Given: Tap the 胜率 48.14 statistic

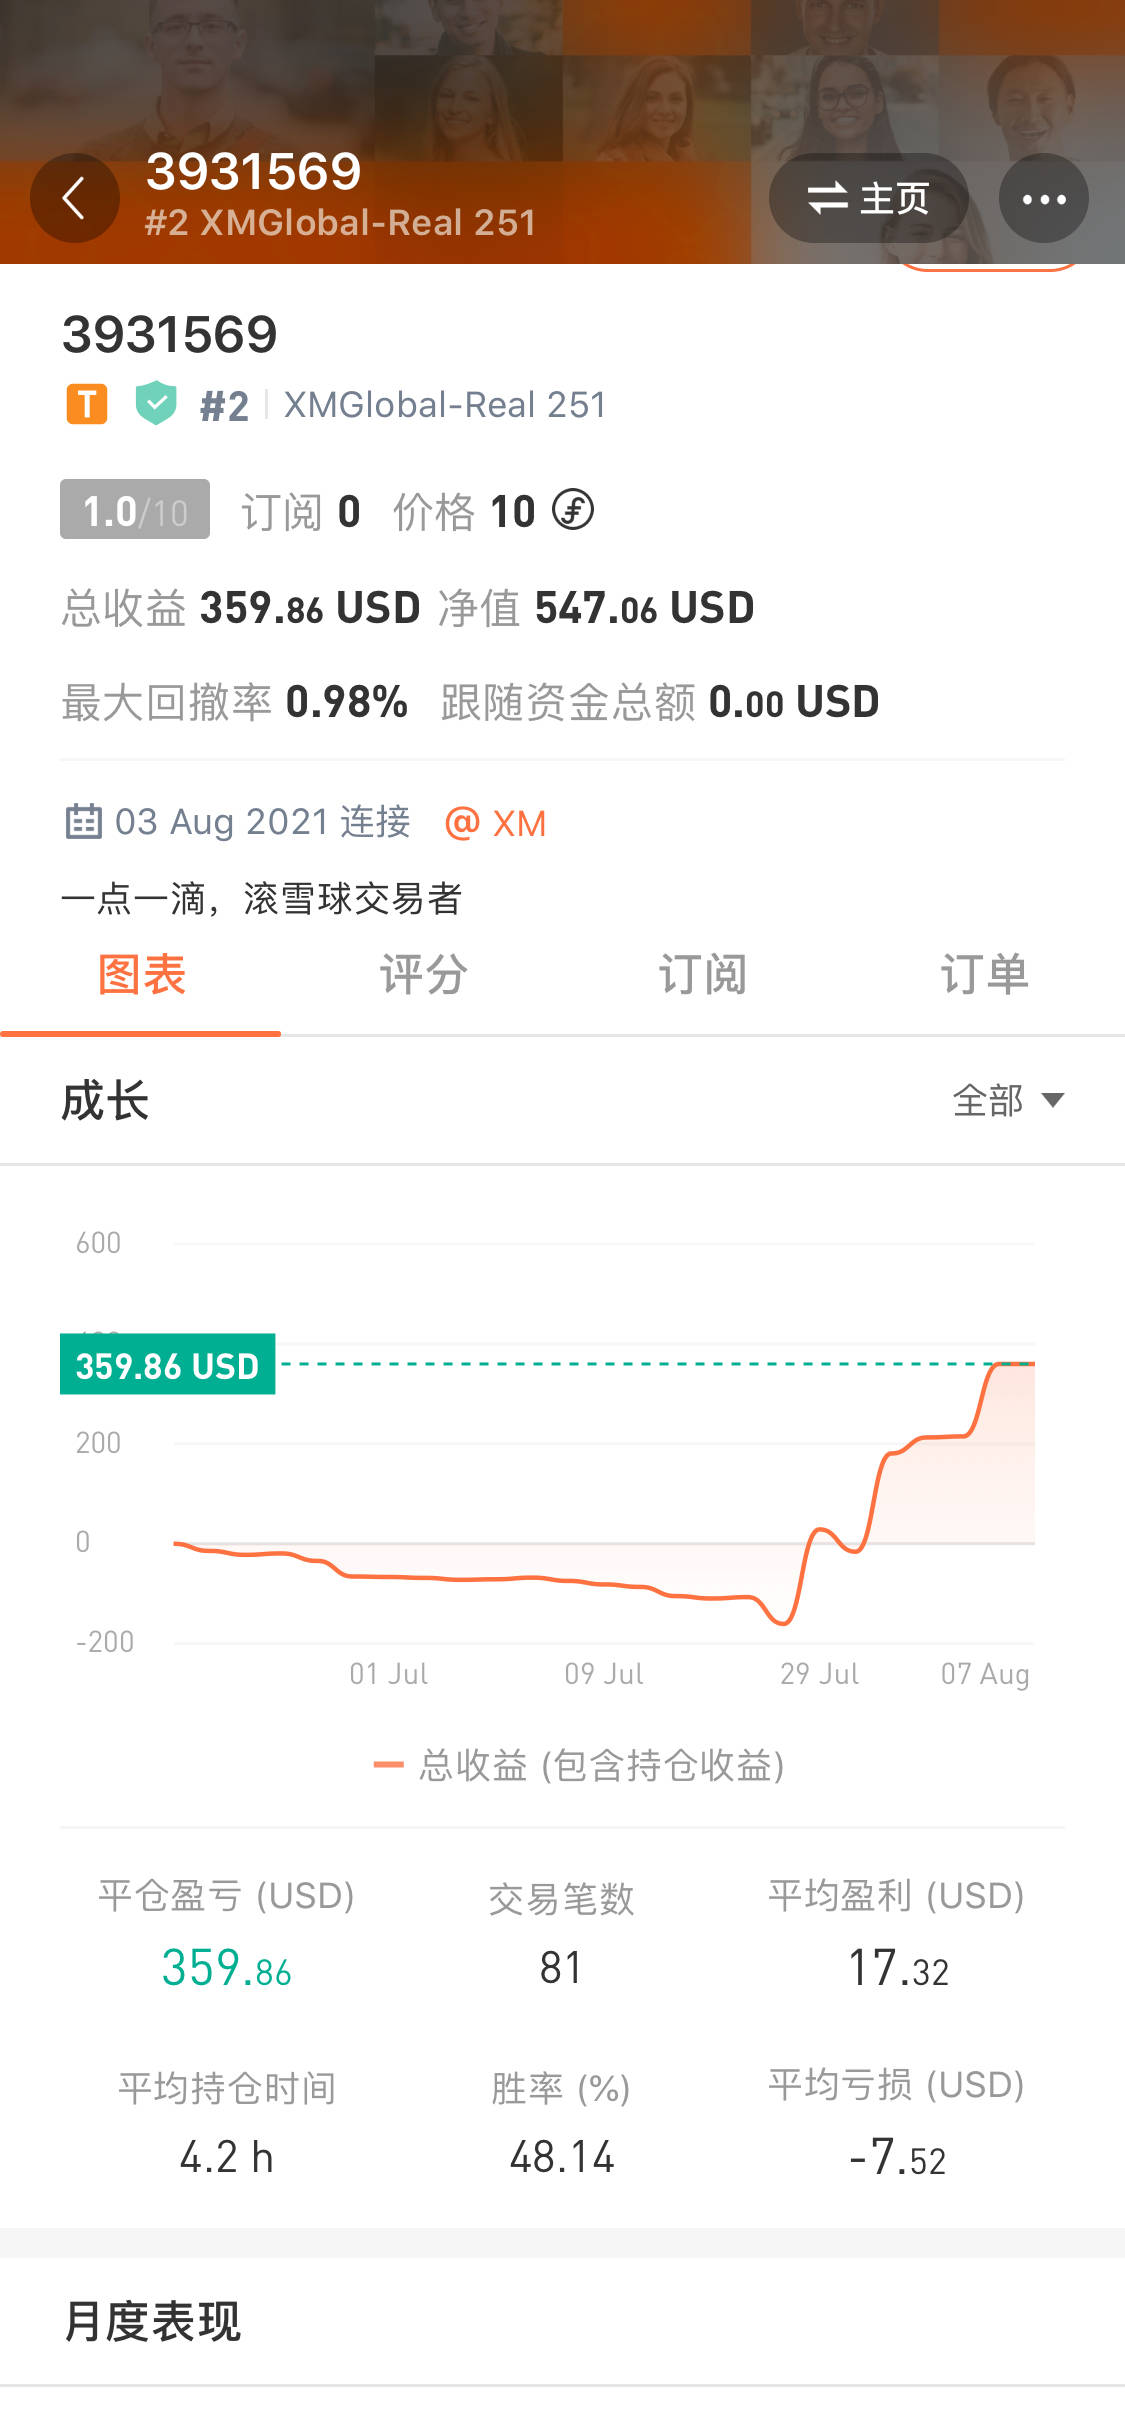Looking at the screenshot, I should point(561,2124).
